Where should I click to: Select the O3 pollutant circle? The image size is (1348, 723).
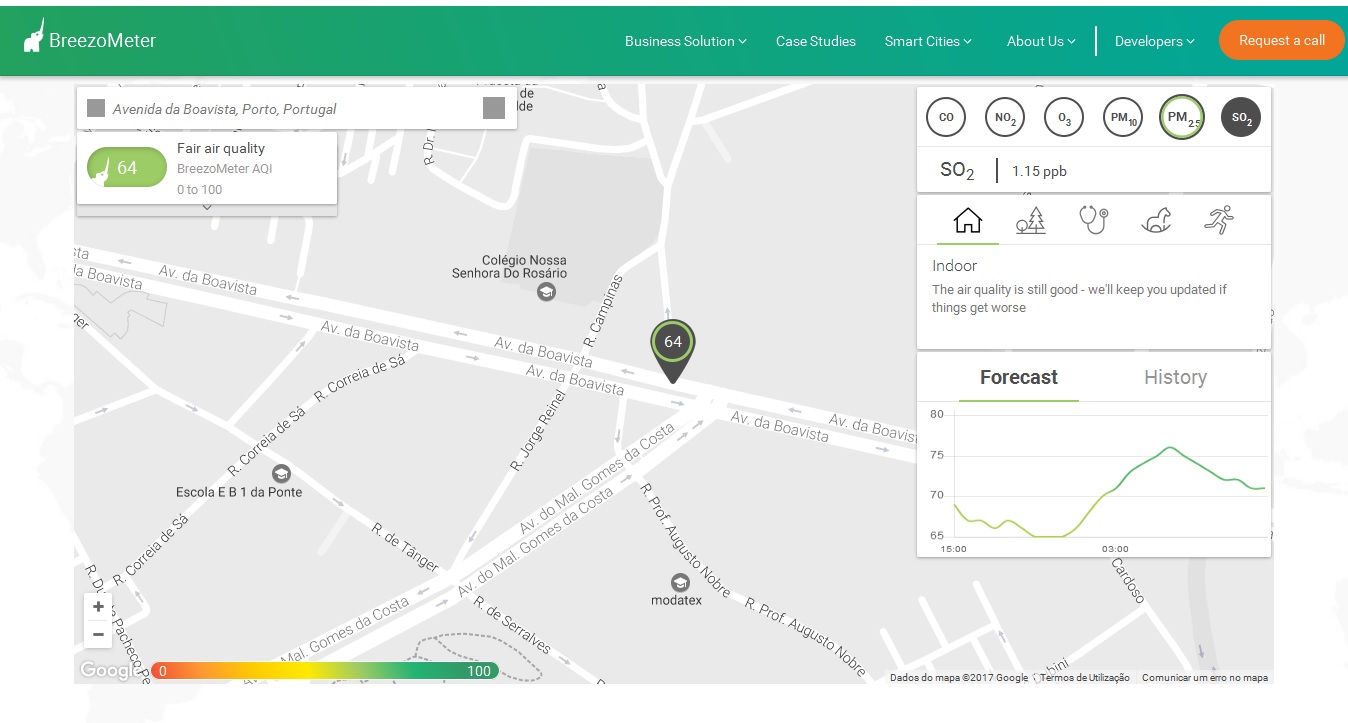click(1064, 117)
